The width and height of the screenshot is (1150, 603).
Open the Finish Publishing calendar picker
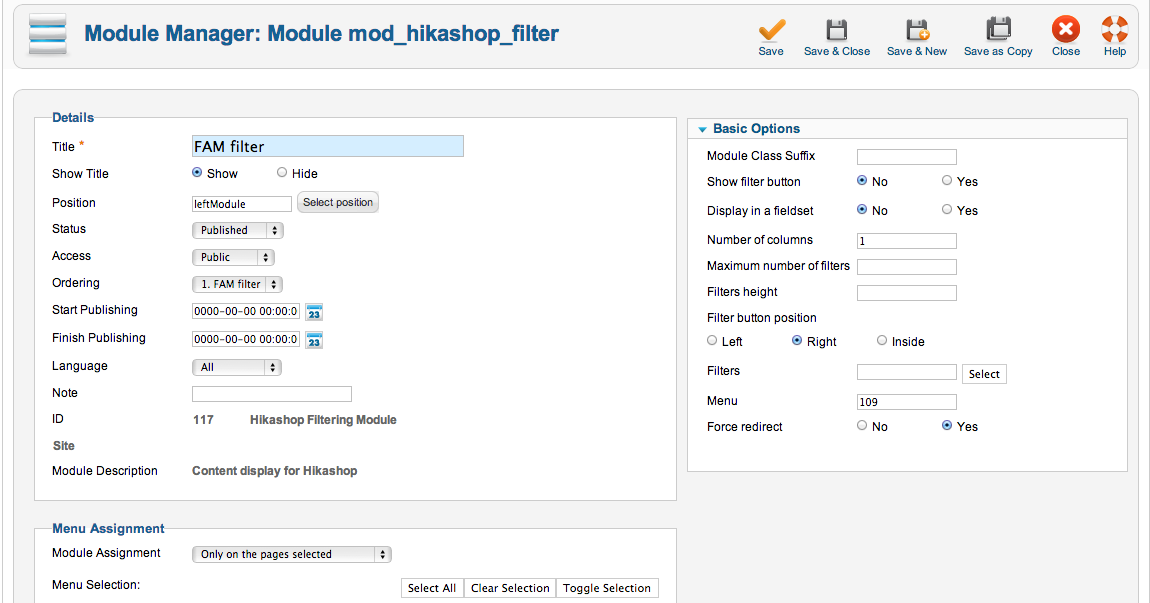click(x=314, y=340)
